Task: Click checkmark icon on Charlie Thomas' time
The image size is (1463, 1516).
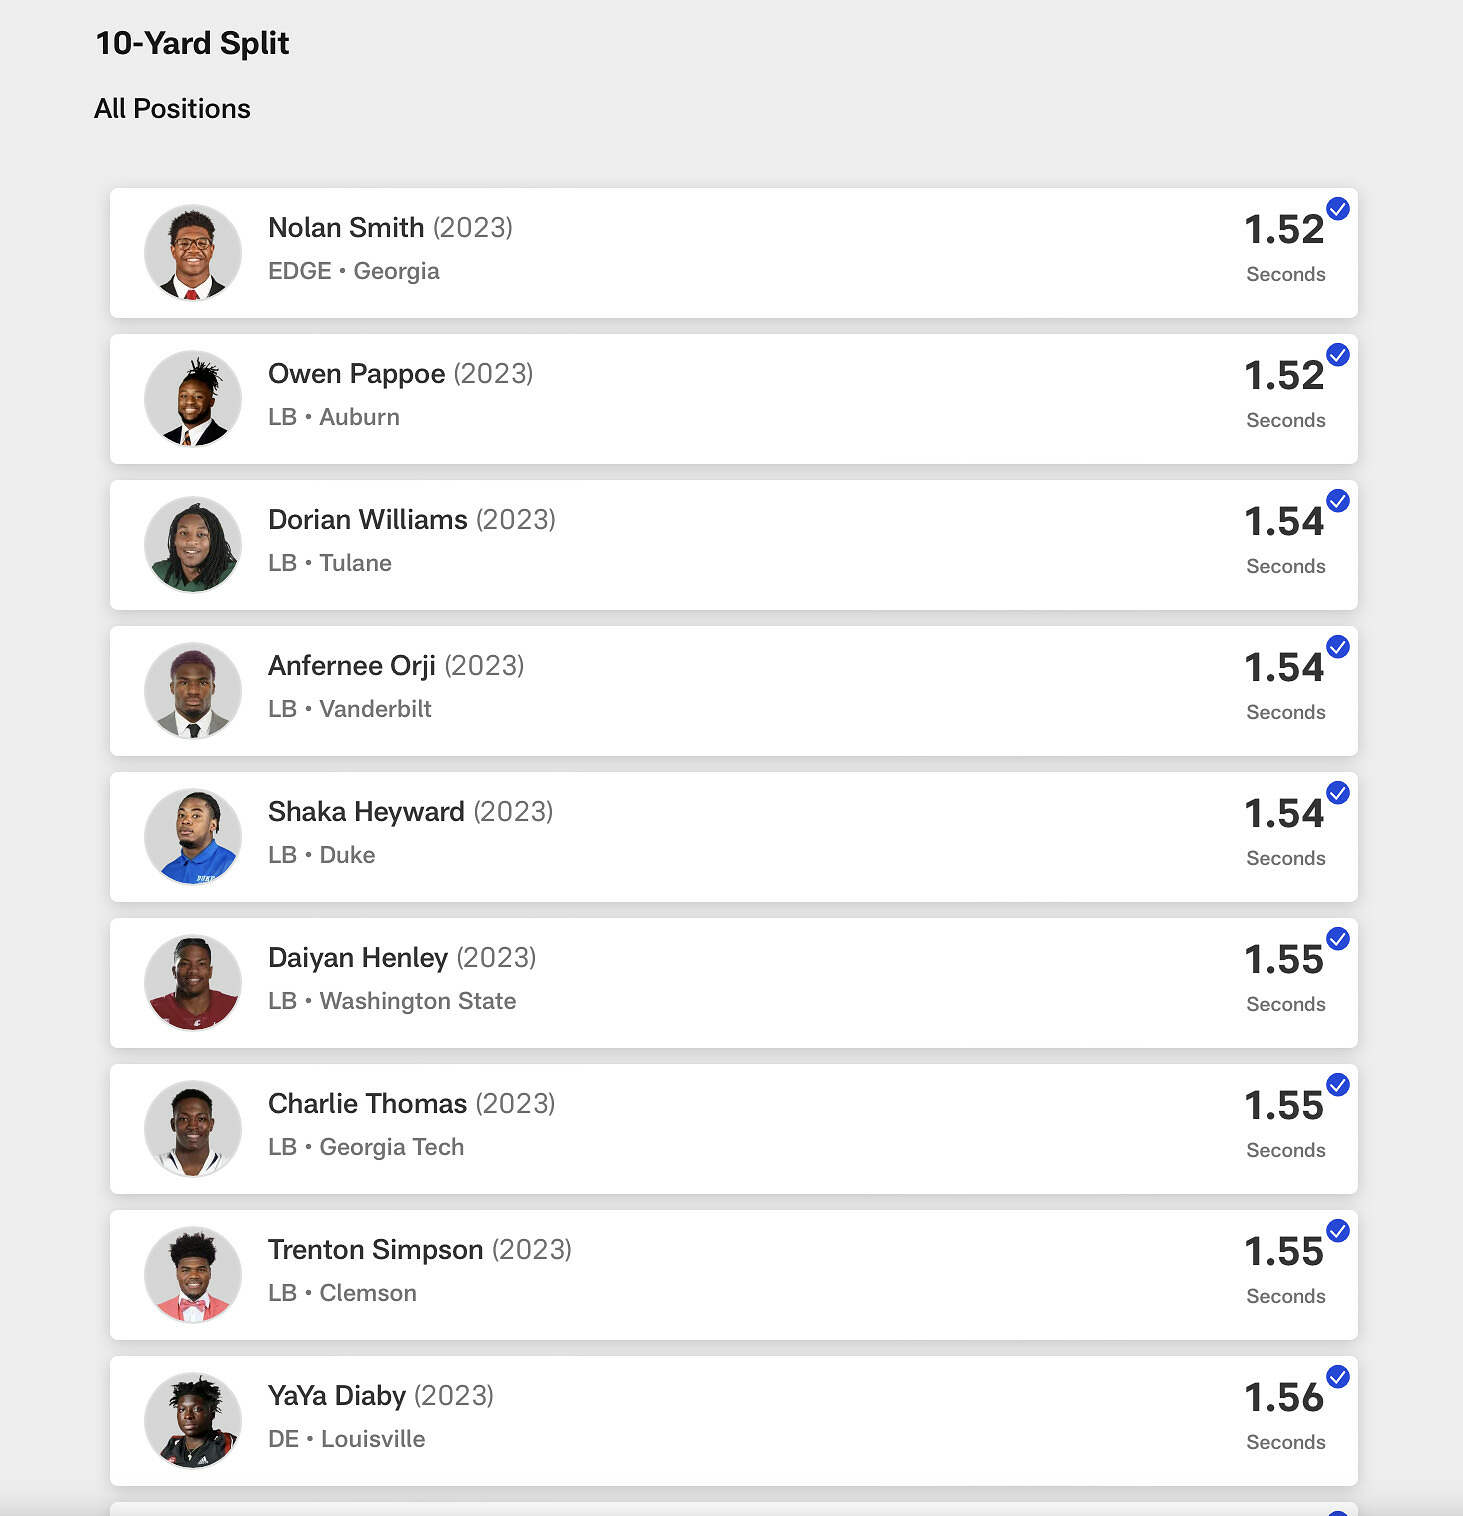Action: click(x=1337, y=1085)
